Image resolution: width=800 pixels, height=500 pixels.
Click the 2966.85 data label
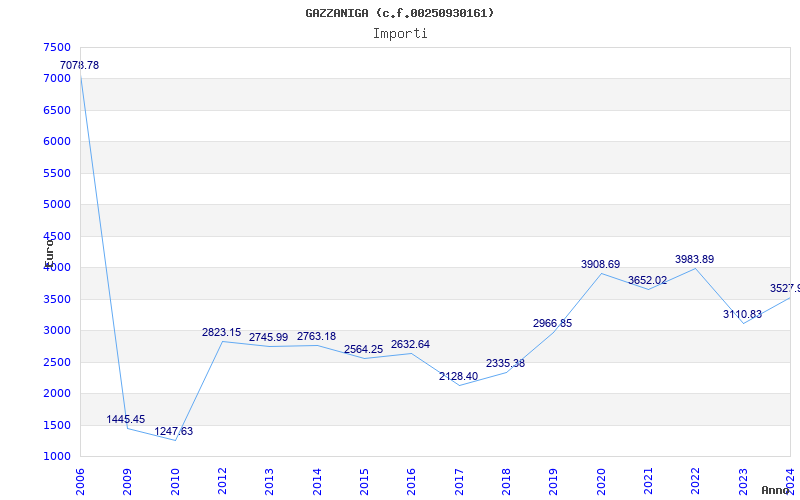tap(552, 324)
